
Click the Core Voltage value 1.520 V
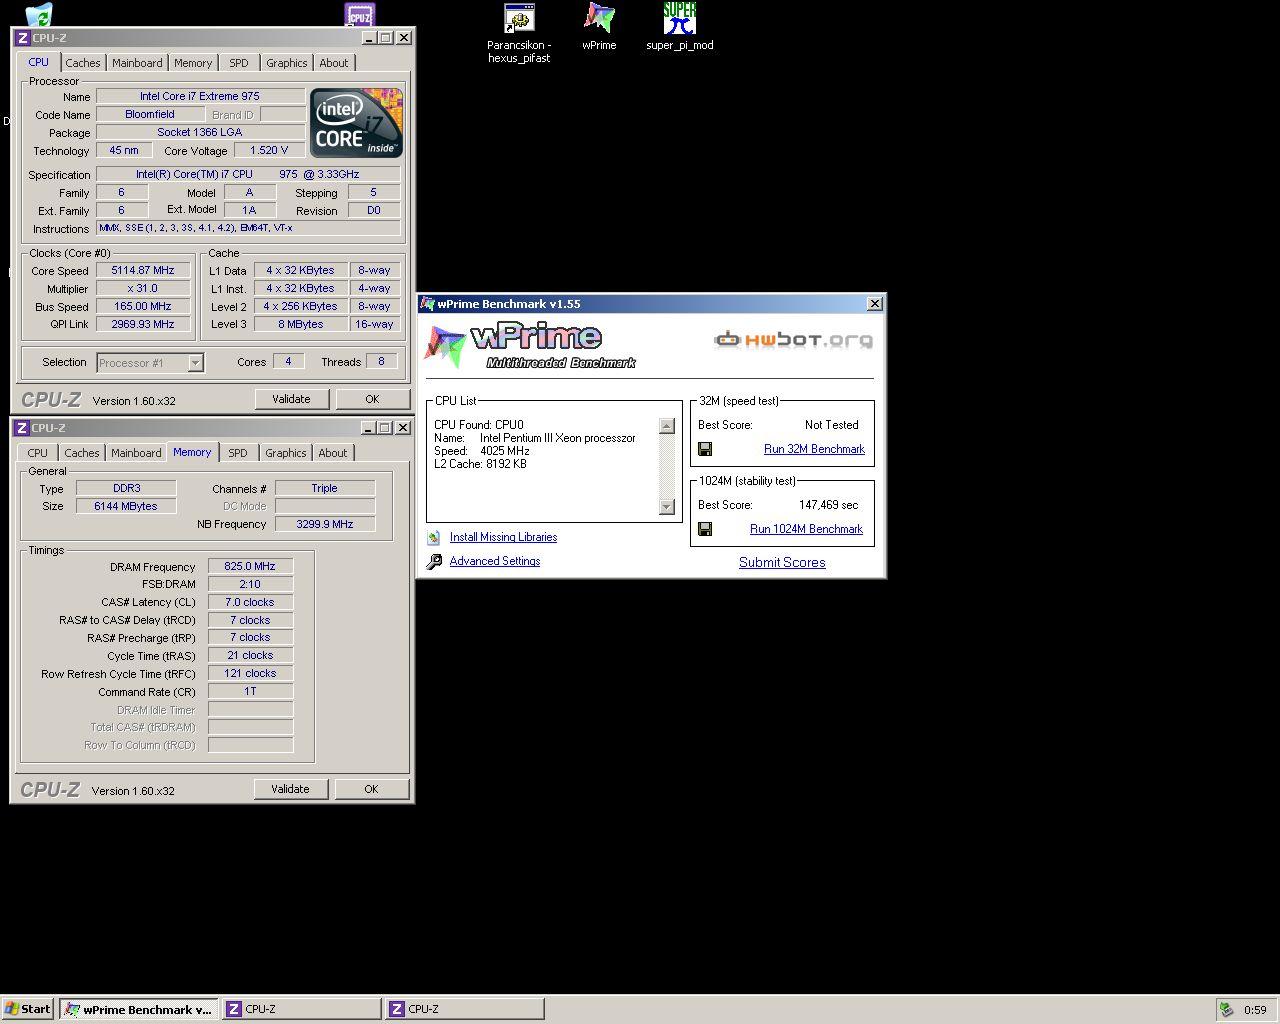[269, 151]
